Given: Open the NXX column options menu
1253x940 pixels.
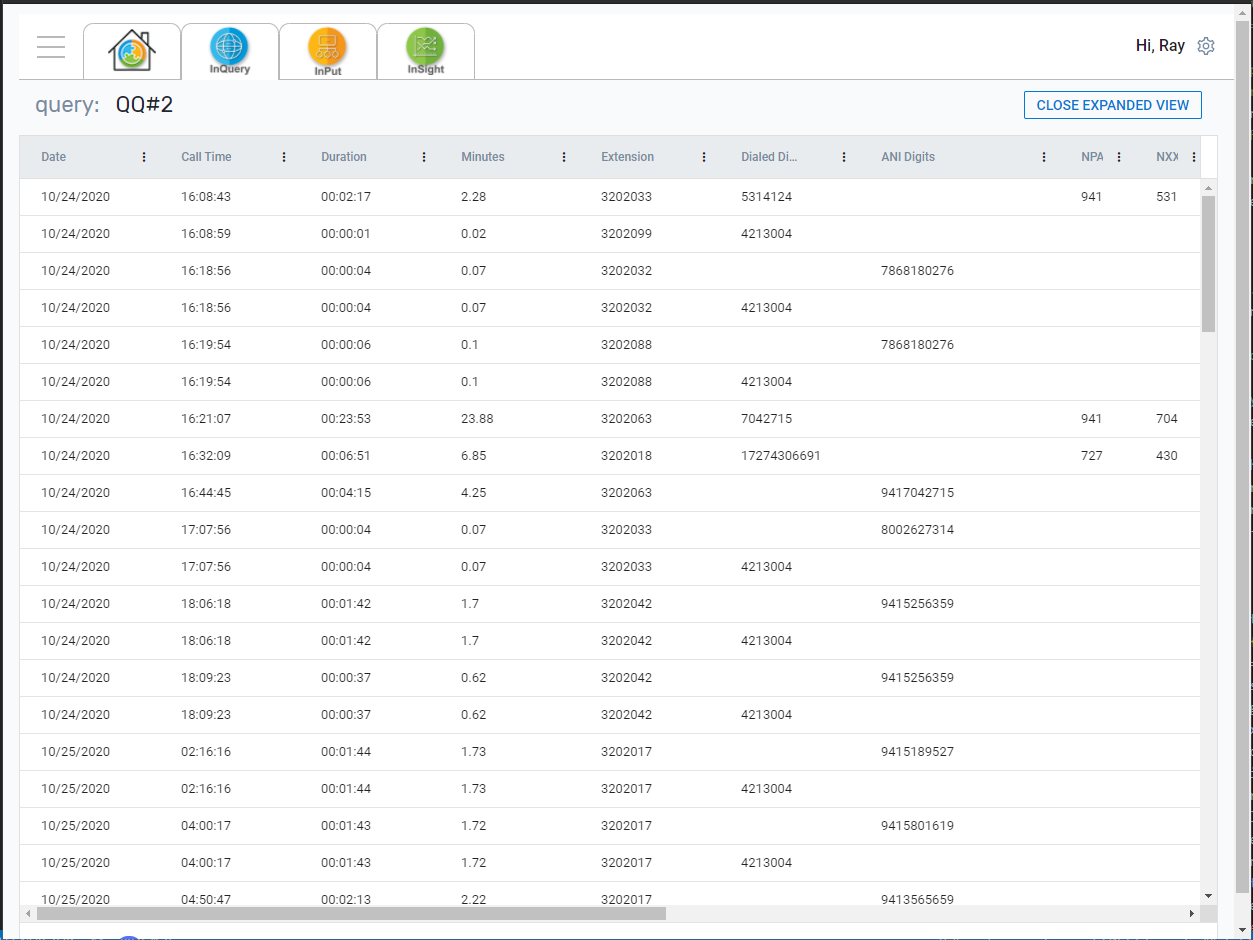Looking at the screenshot, I should (x=1194, y=157).
